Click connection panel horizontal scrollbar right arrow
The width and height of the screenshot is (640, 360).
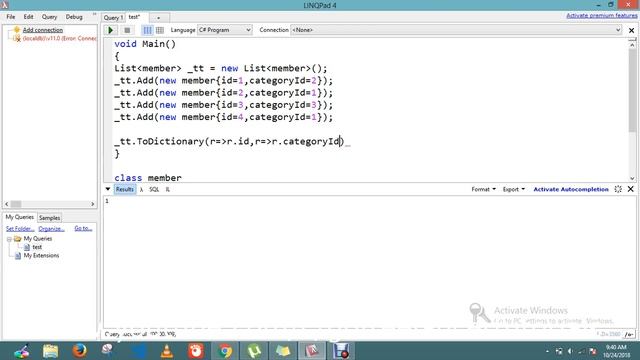pos(93,204)
